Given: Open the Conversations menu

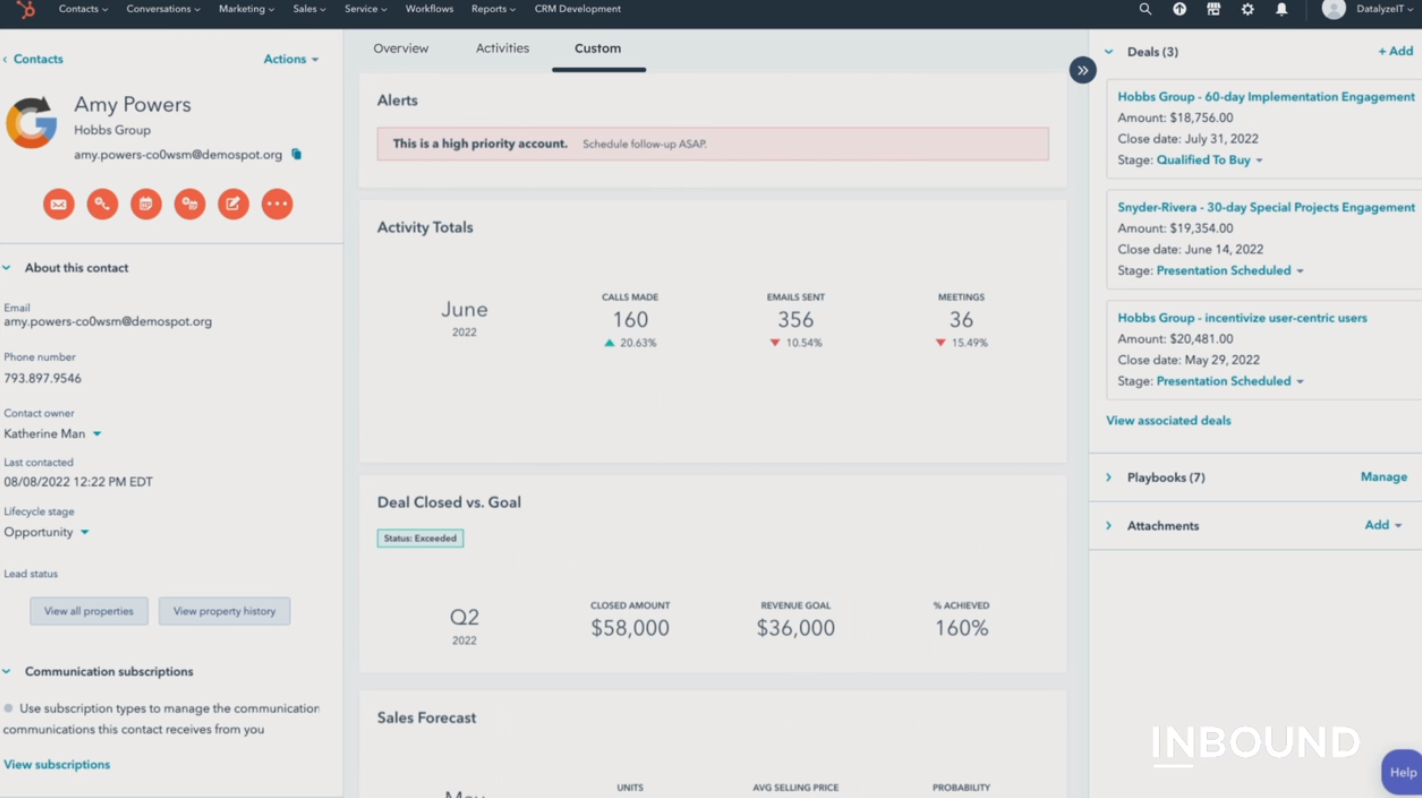Looking at the screenshot, I should [x=163, y=9].
